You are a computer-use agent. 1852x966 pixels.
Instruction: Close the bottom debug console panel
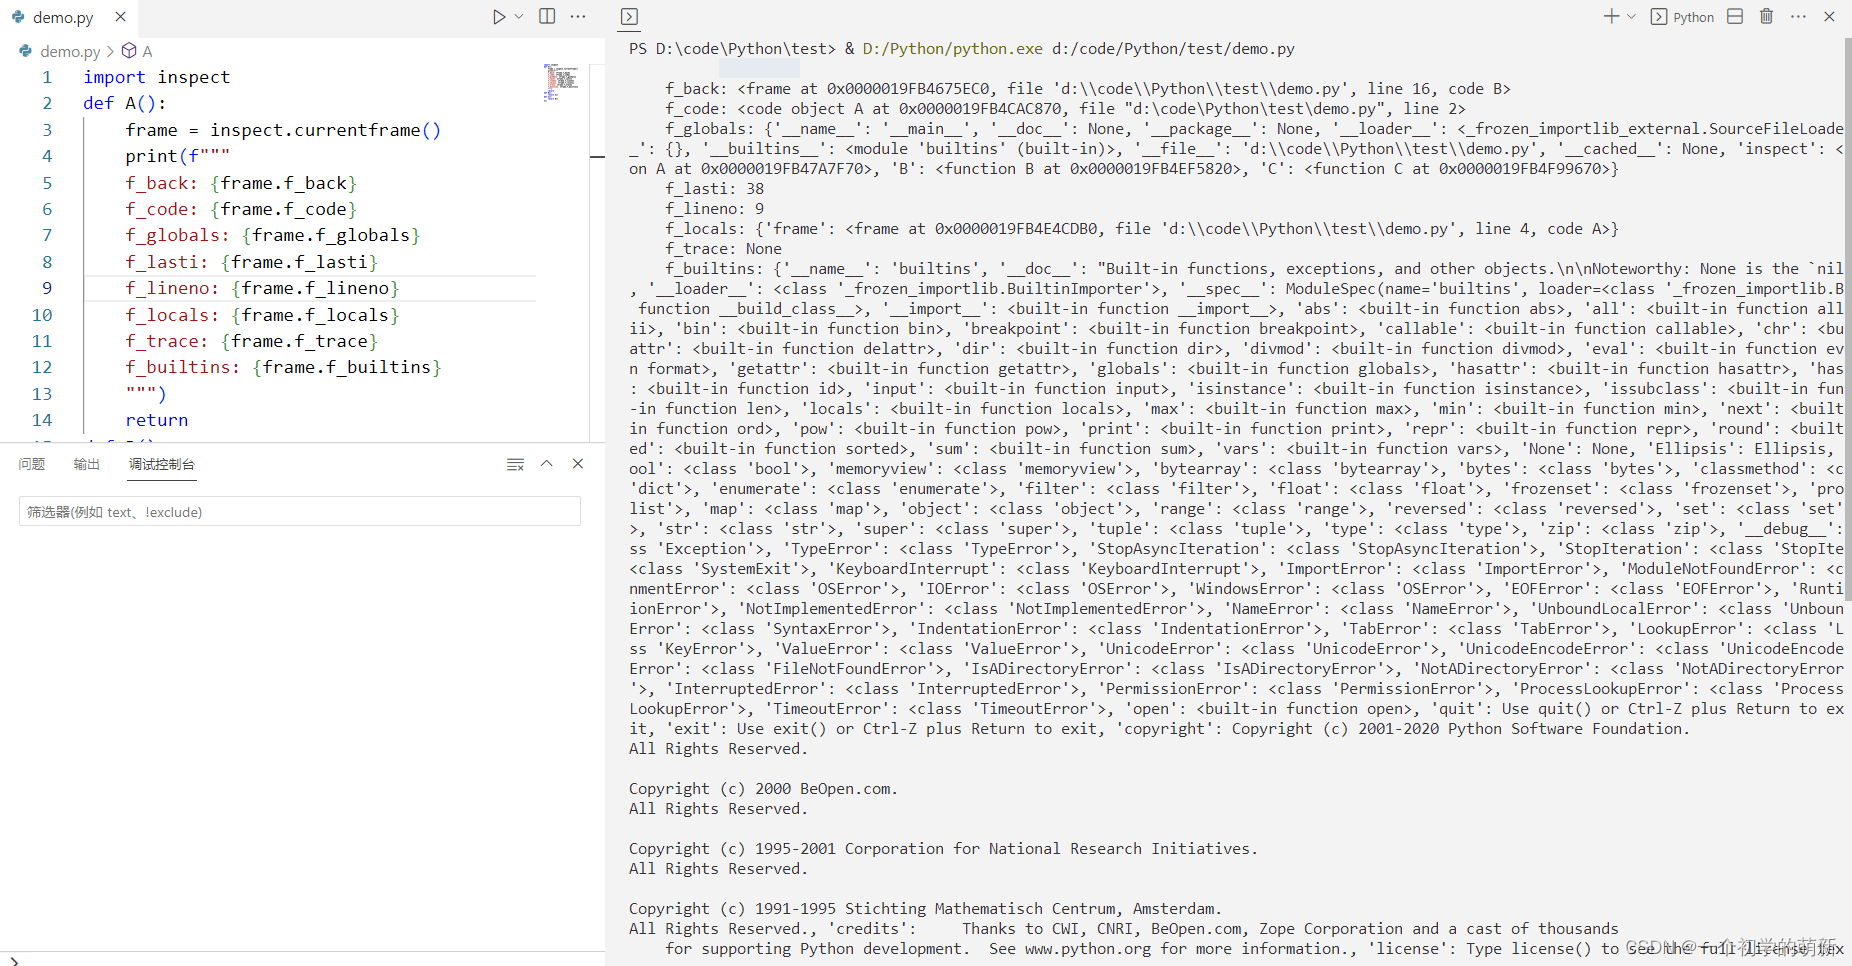point(578,464)
